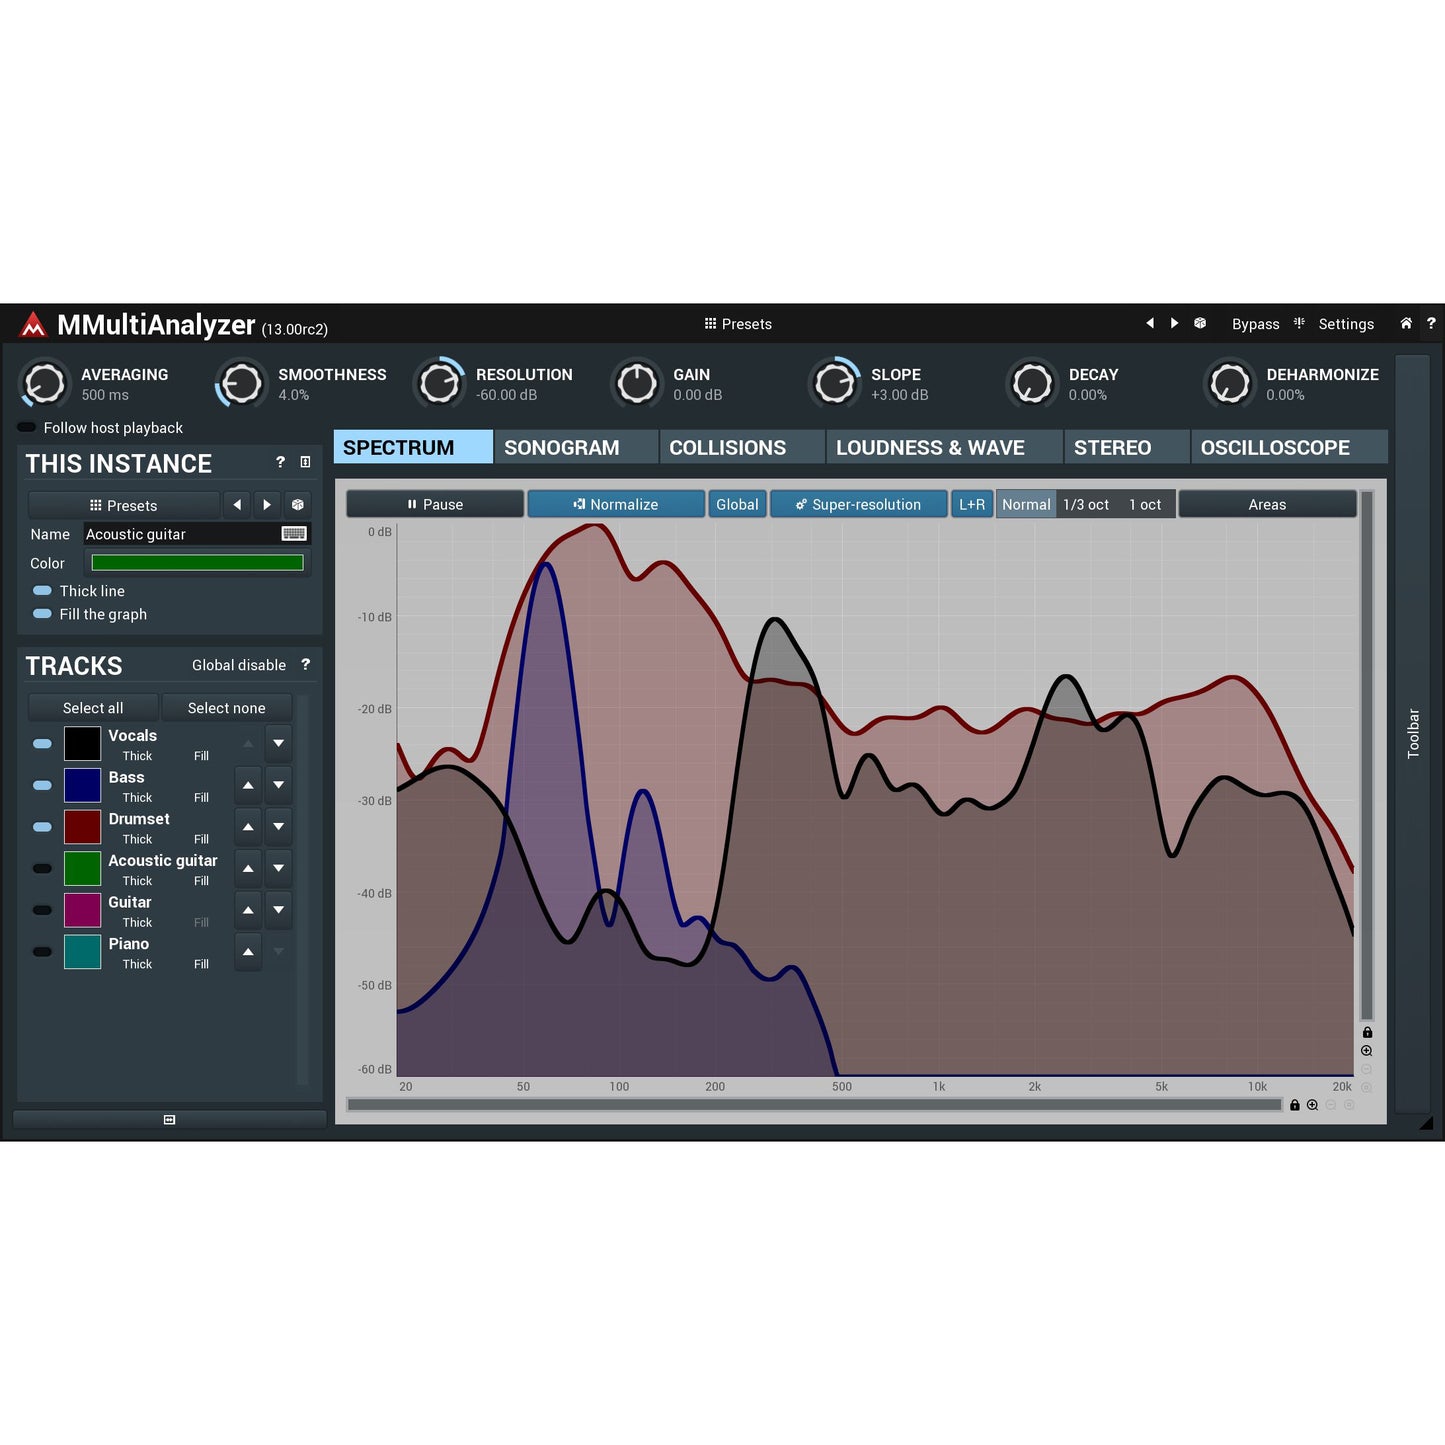The height and width of the screenshot is (1445, 1445).
Task: Click the randomize presets dice icon
Action: point(1199,323)
